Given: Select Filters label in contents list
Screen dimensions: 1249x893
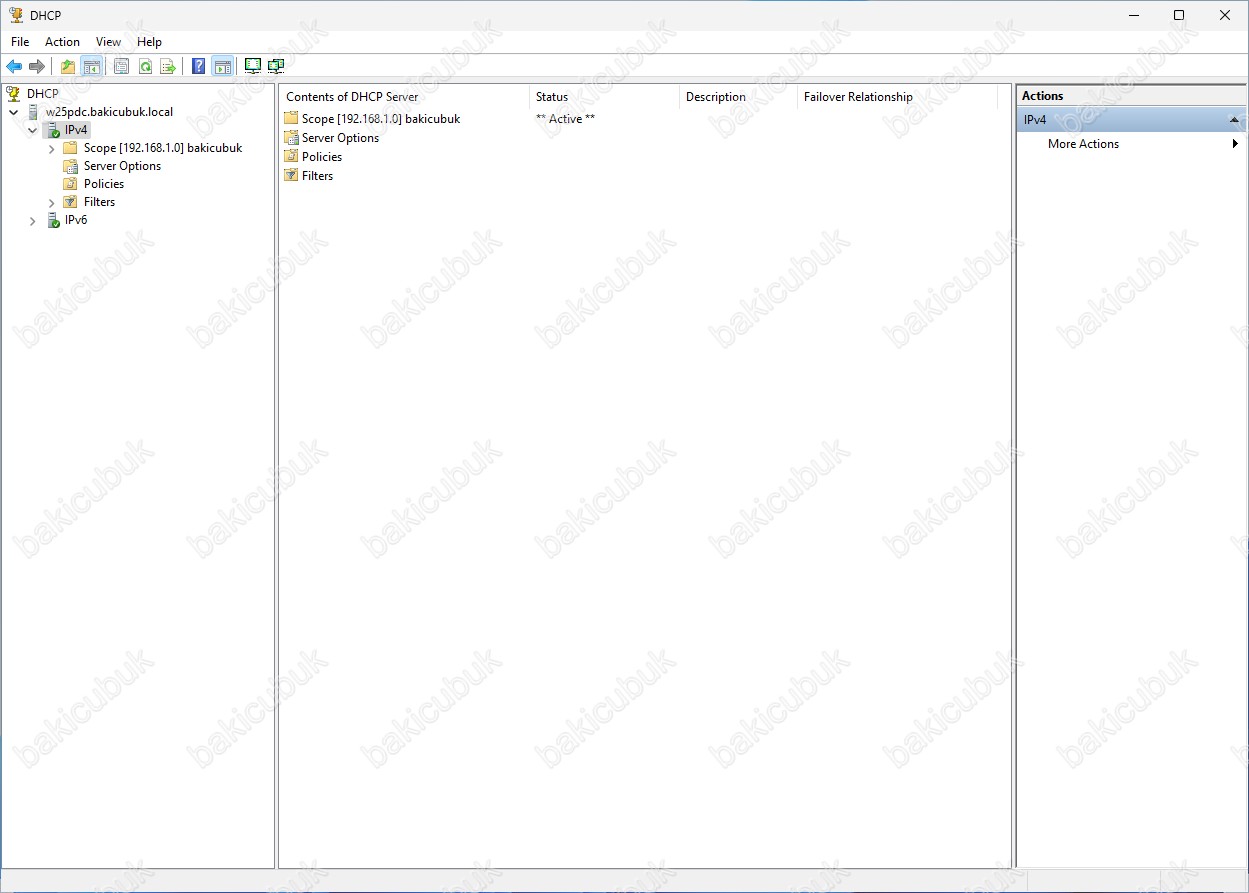Looking at the screenshot, I should tap(317, 176).
